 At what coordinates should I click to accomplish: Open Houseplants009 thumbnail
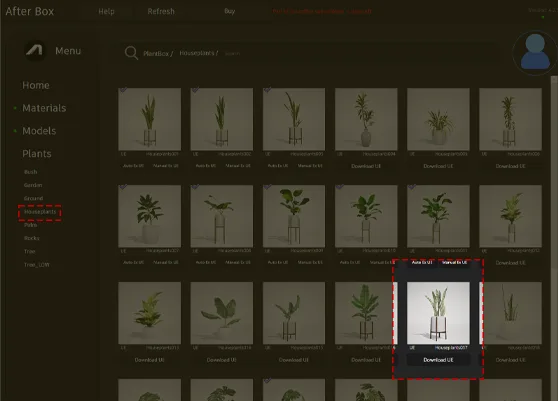tap(294, 216)
